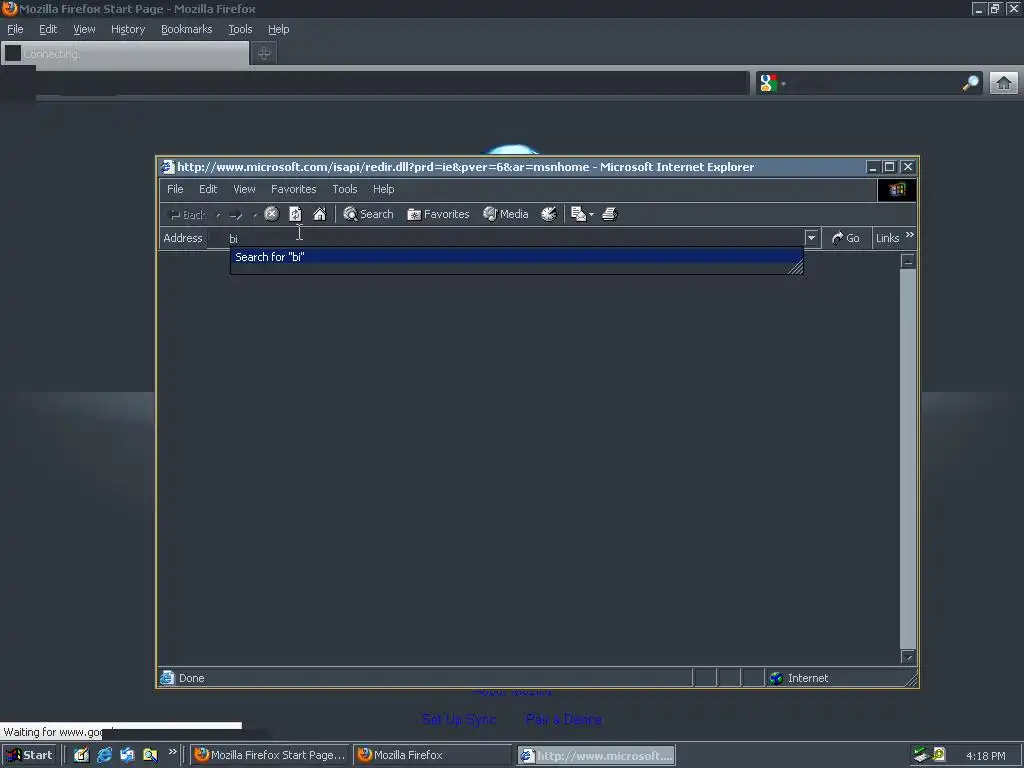Switch to Mozilla Firefox Start Page taskbar button

(270, 755)
